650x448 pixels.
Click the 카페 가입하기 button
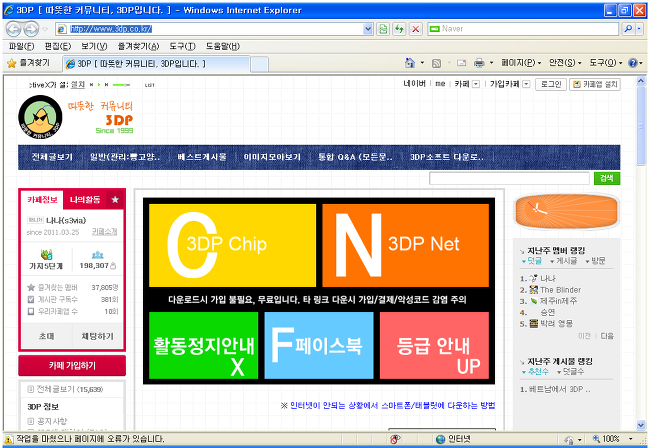pyautogui.click(x=72, y=366)
